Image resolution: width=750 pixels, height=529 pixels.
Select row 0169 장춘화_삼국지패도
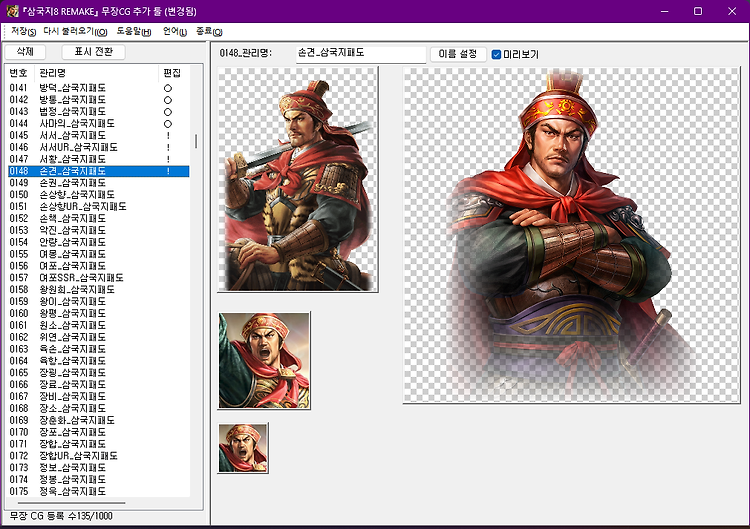pos(99,420)
